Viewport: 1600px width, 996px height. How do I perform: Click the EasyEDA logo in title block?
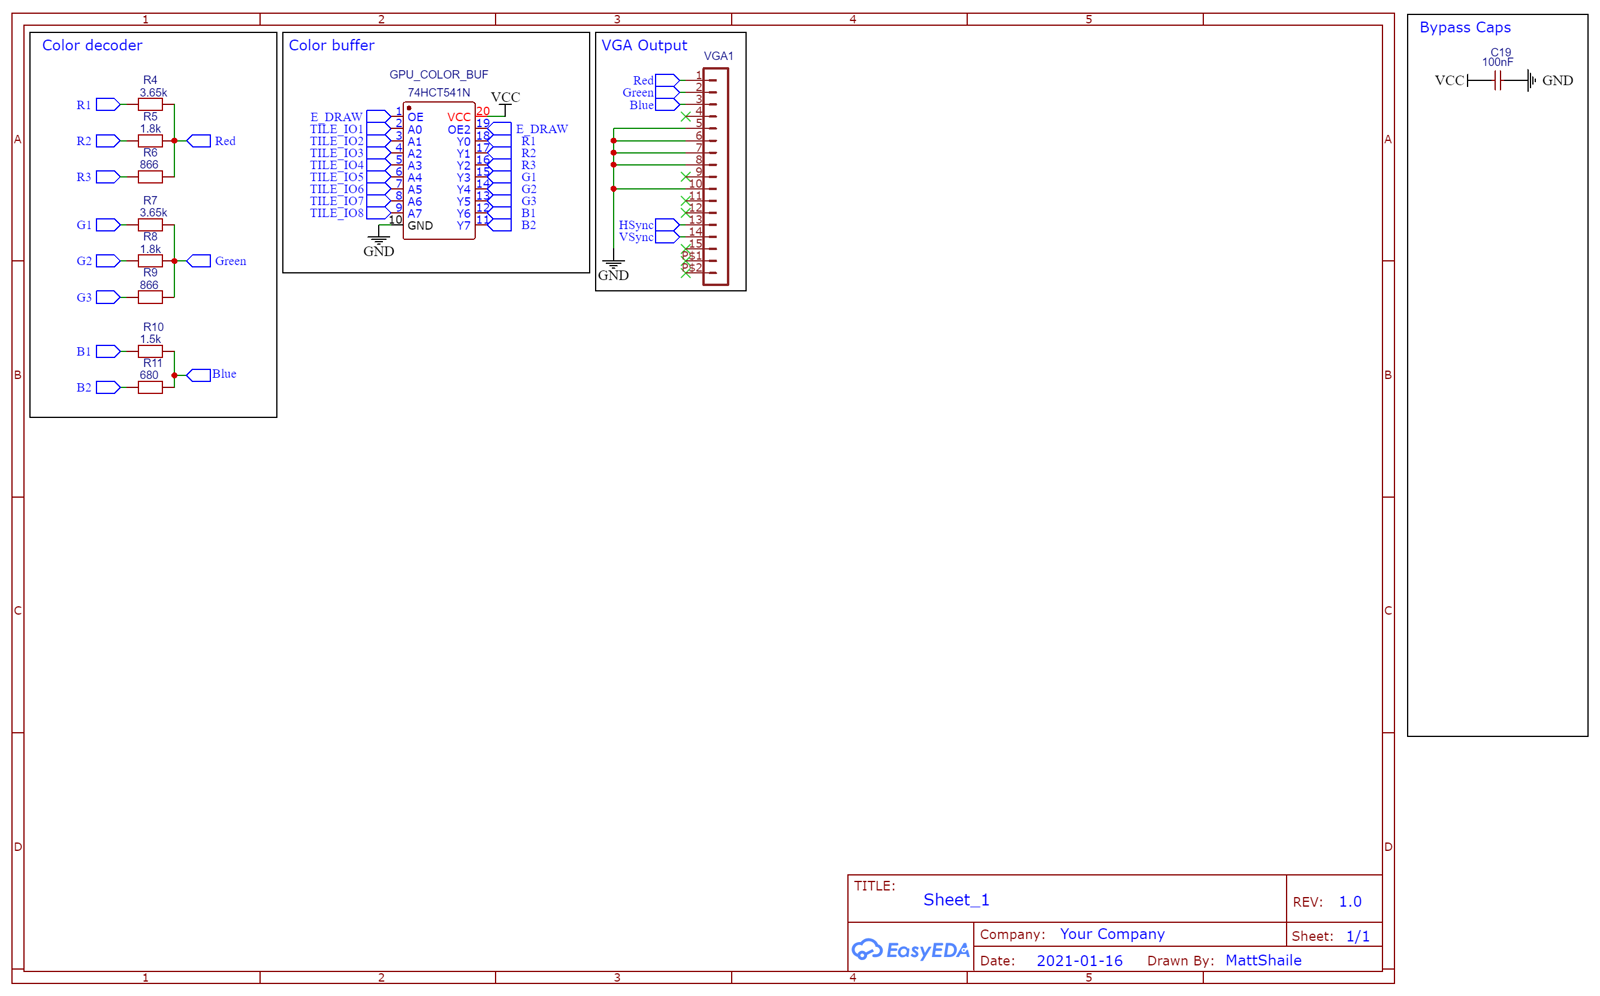pos(910,950)
